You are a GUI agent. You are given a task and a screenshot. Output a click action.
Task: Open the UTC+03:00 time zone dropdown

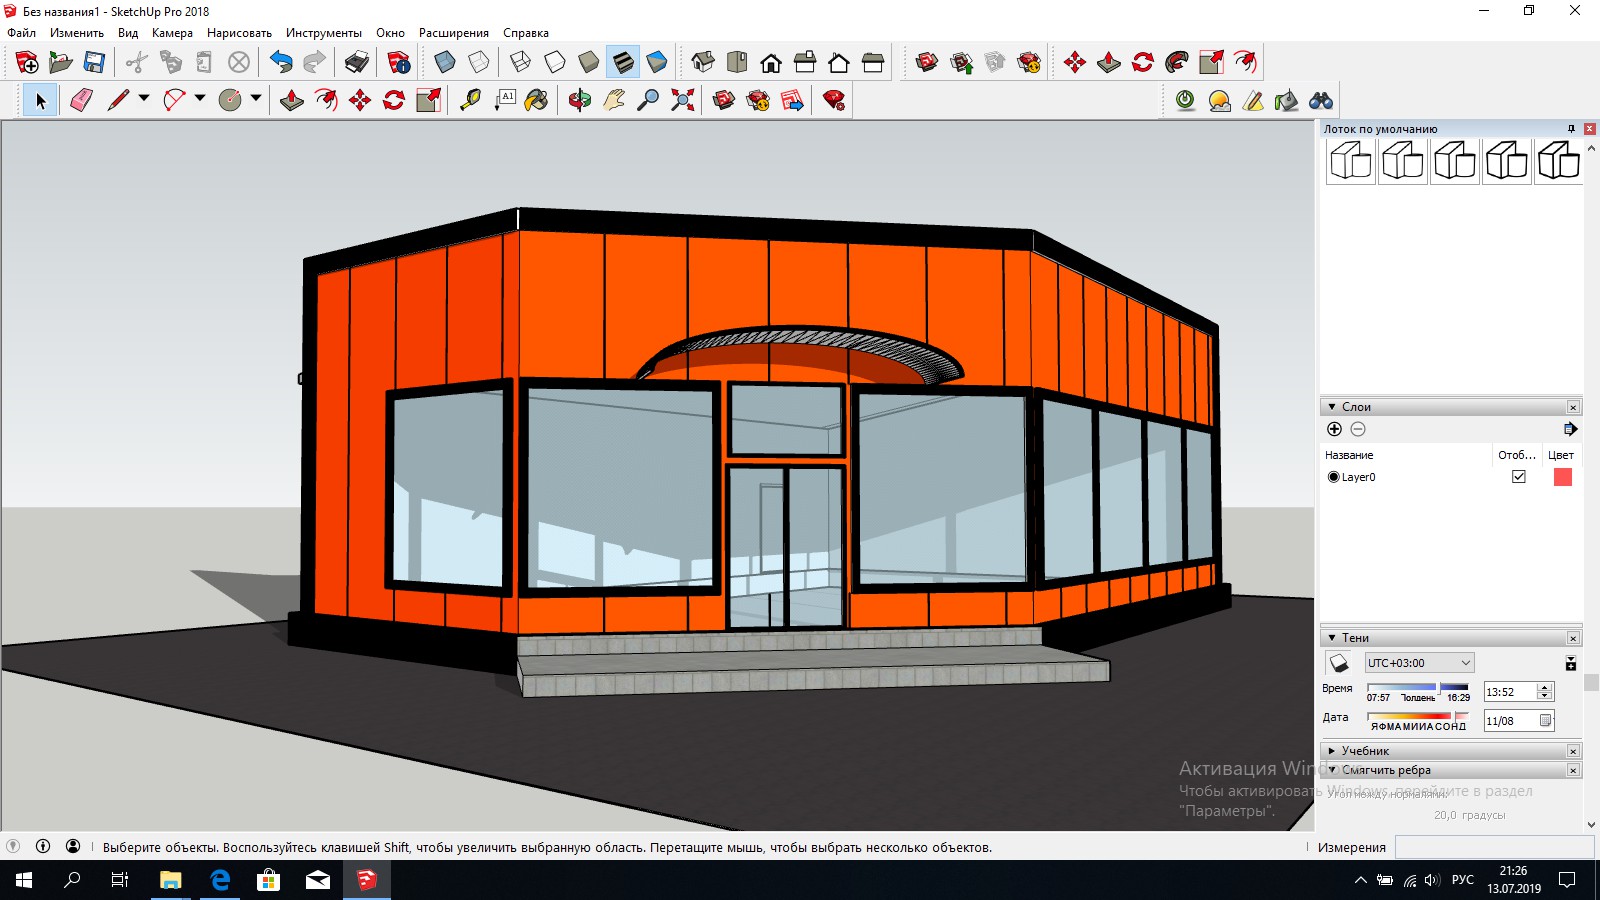(1419, 663)
